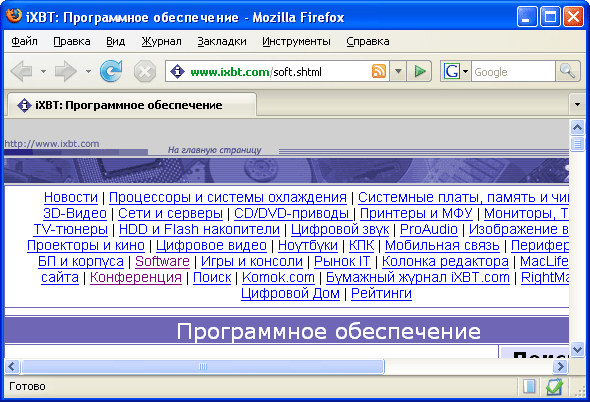Open the search engine selector dropdown arrow
Screen dimensions: 590x402
click(x=465, y=72)
